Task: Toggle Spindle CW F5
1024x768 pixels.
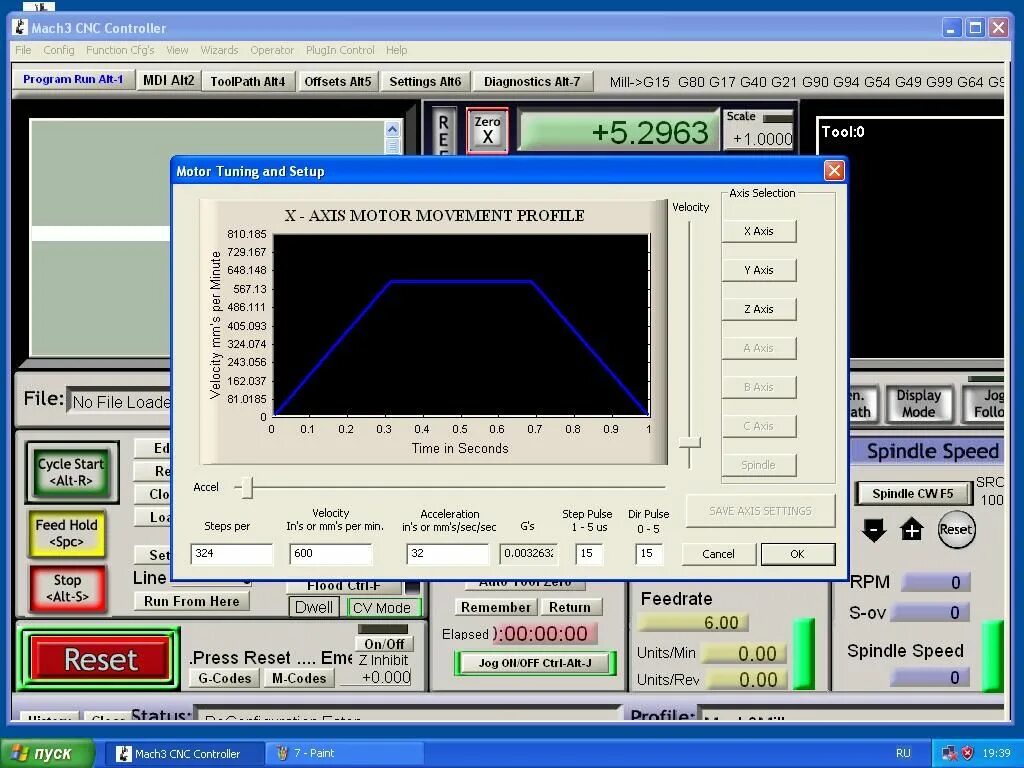Action: 912,494
